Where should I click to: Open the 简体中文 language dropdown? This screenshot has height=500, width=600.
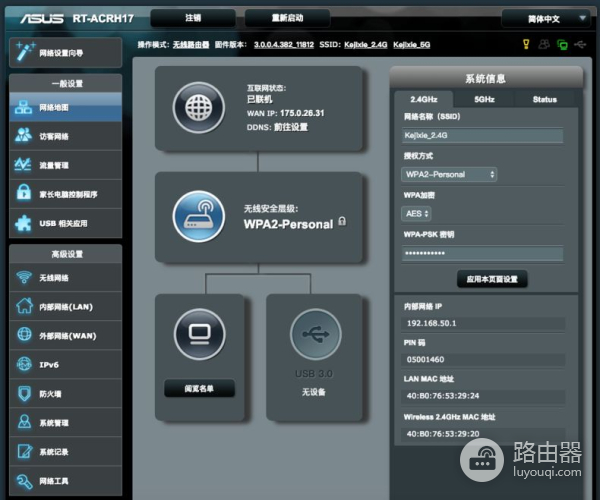coord(546,18)
